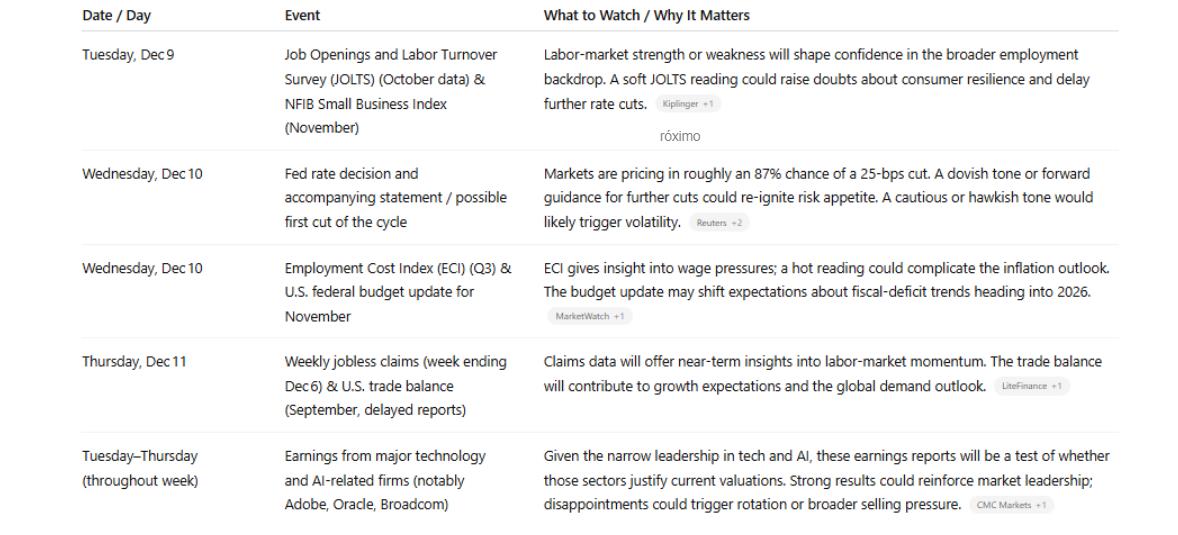Click the "Date / Day" column header
The width and height of the screenshot is (1178, 535).
[116, 16]
